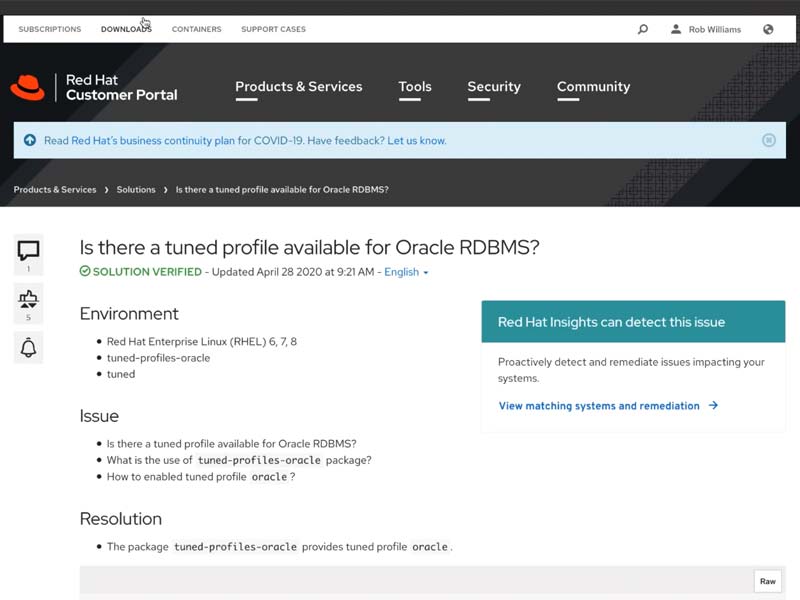Click 'View matching systems and remediation' link
The height and width of the screenshot is (600, 800).
599,406
